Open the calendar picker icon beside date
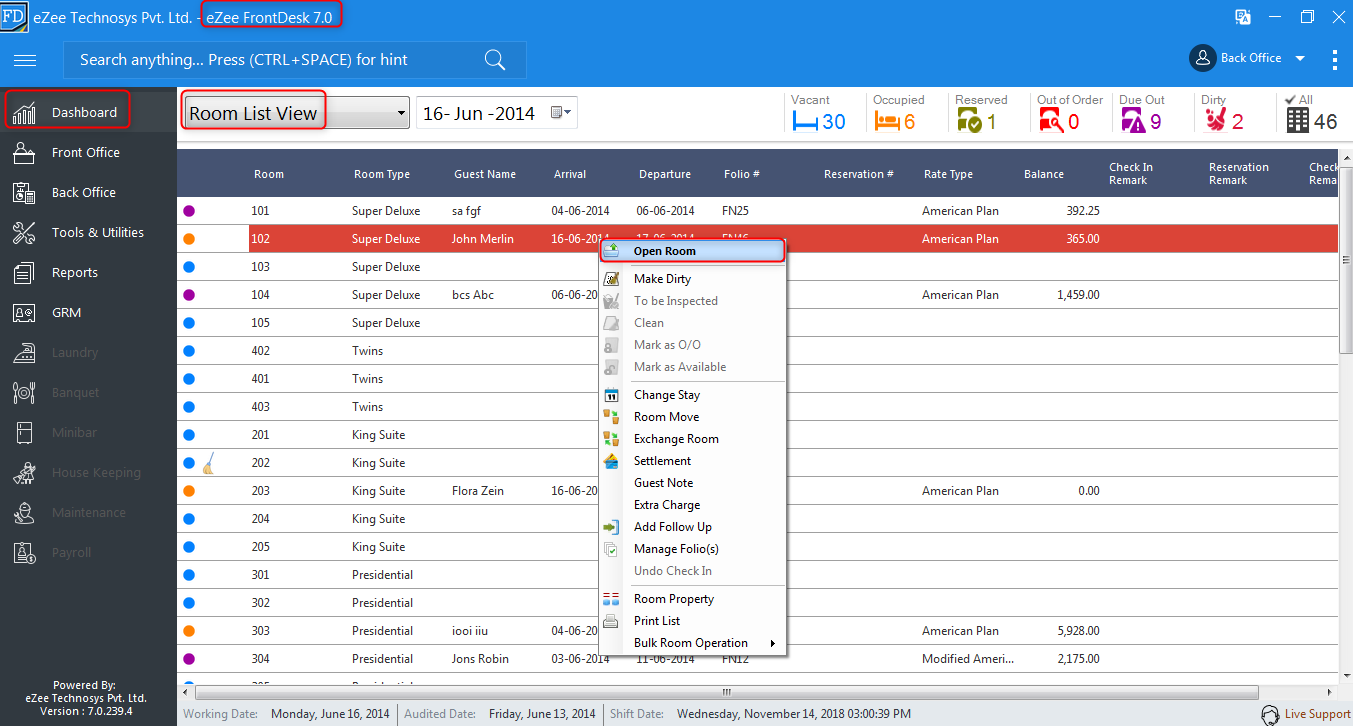 point(562,113)
